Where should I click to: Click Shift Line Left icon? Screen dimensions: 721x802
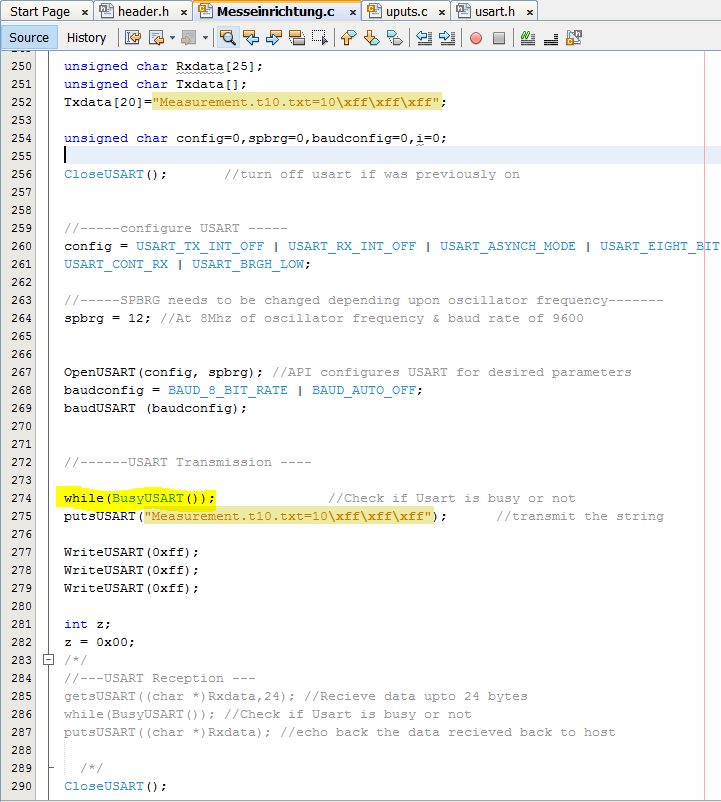[424, 38]
